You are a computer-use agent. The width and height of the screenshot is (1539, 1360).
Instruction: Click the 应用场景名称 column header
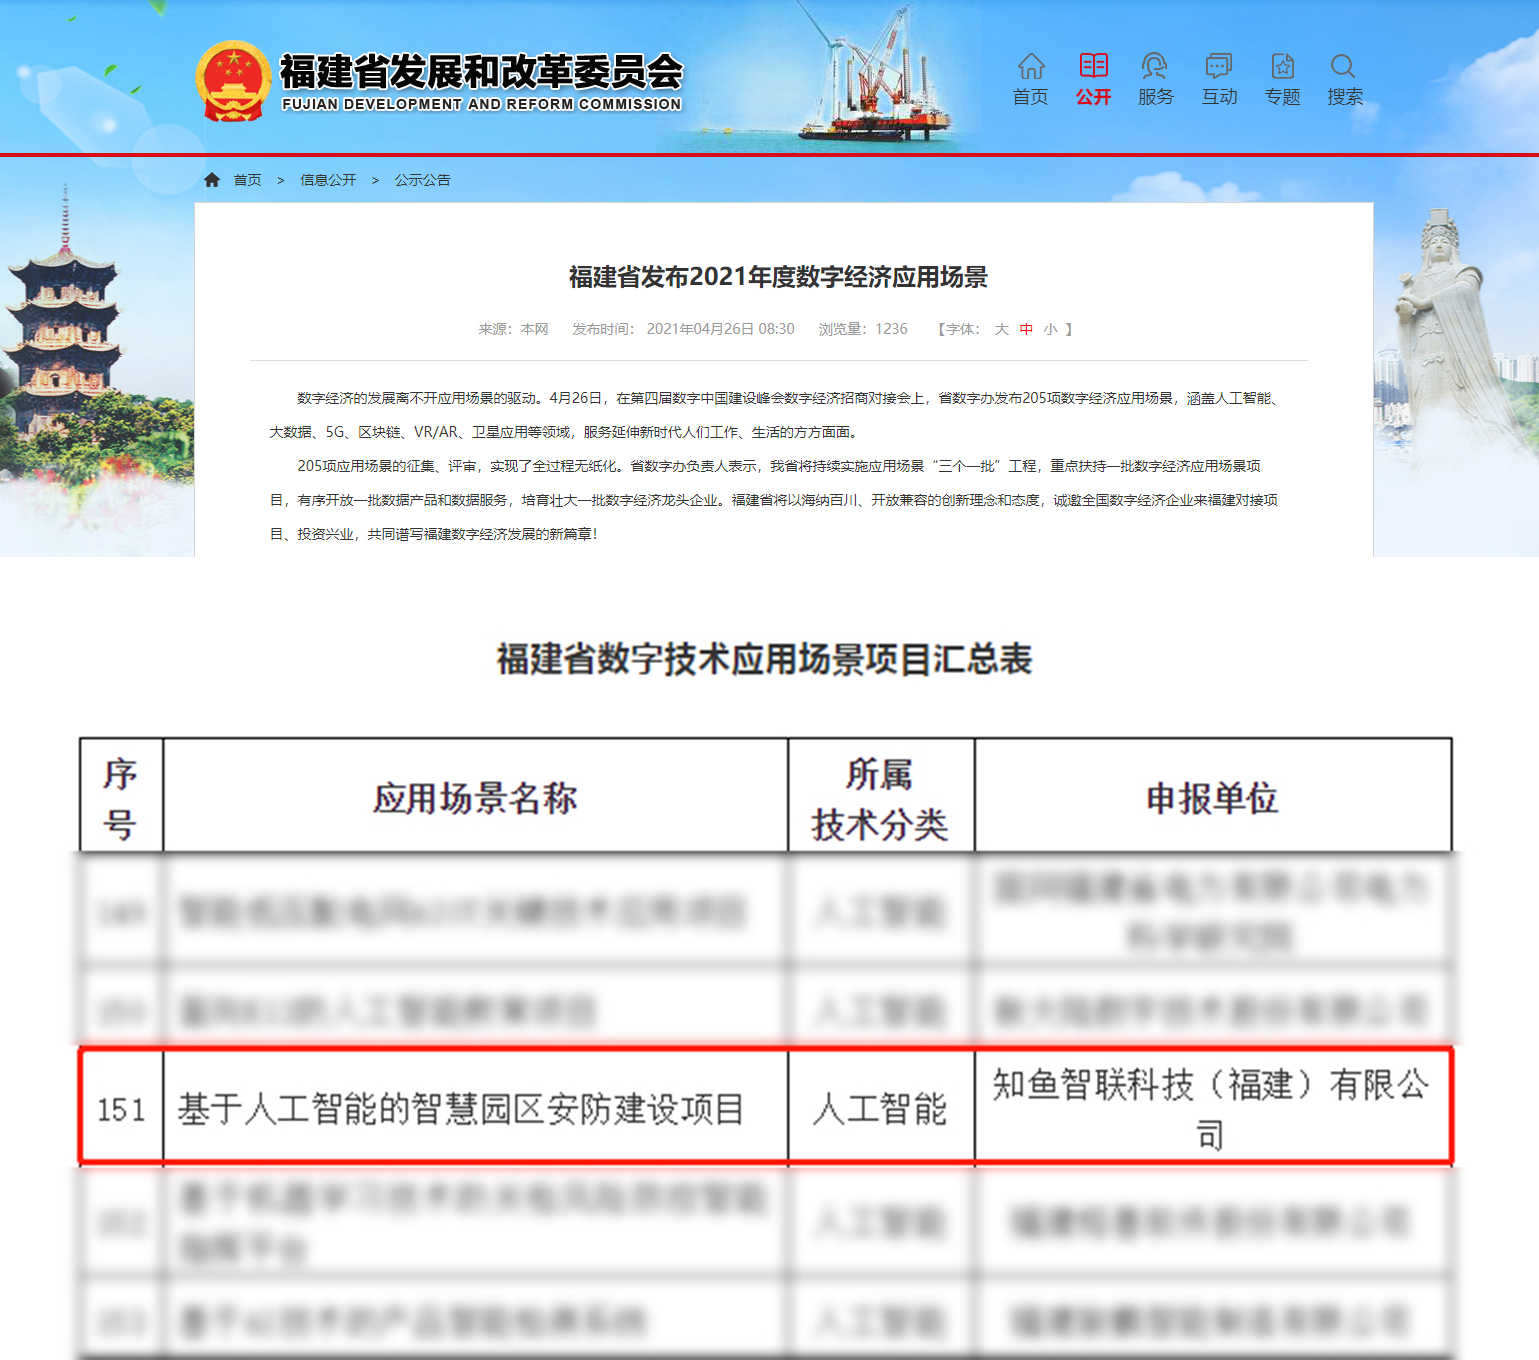pyautogui.click(x=475, y=798)
